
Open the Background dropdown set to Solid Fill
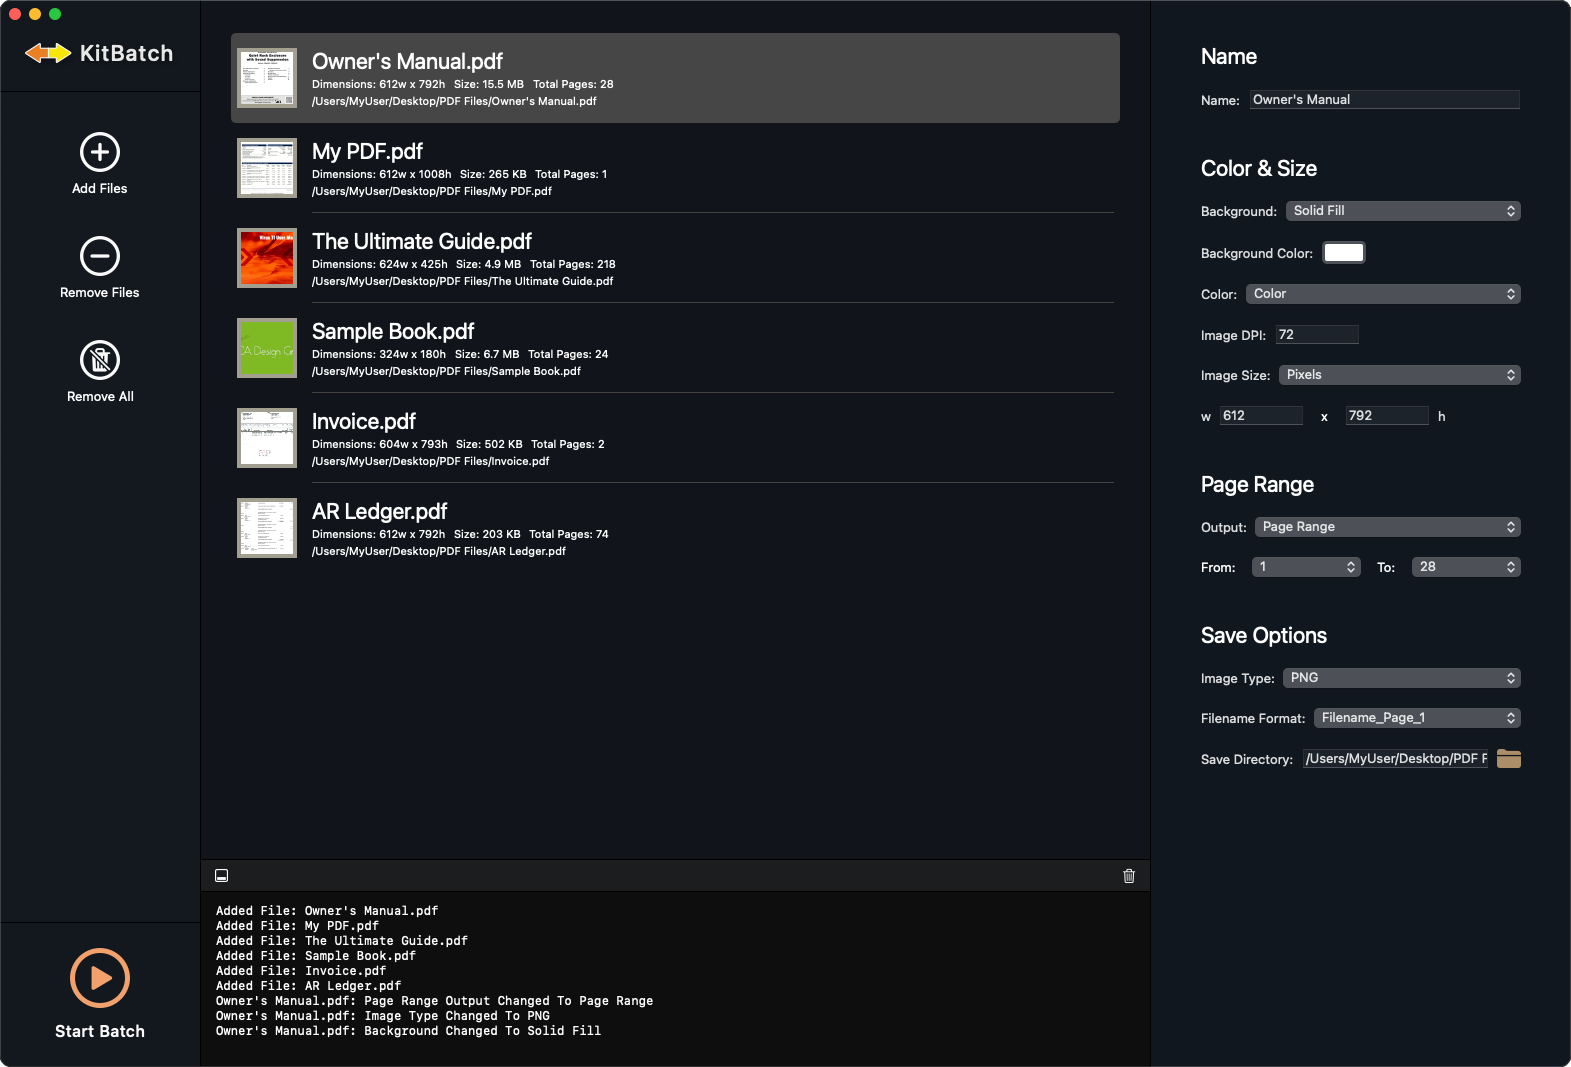1403,211
